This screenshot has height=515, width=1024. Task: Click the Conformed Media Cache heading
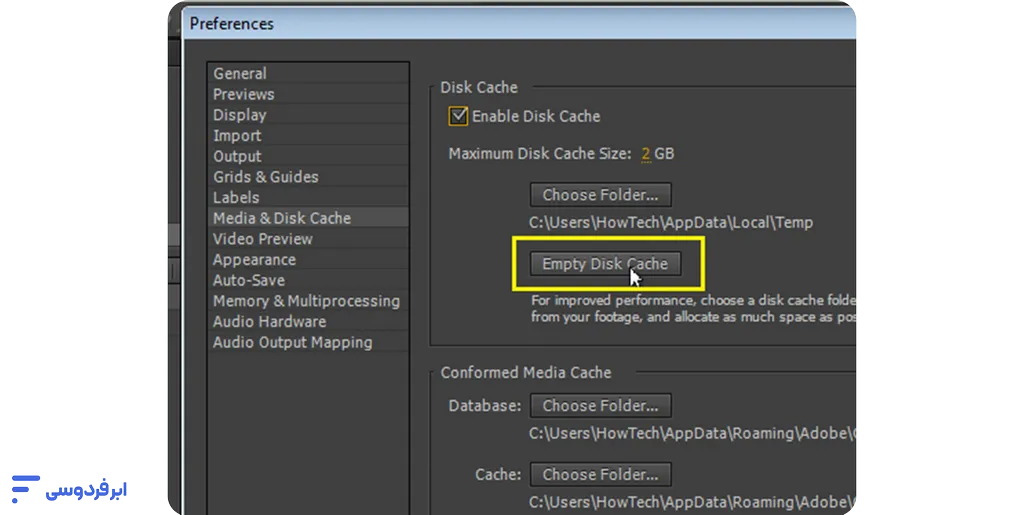click(x=526, y=373)
